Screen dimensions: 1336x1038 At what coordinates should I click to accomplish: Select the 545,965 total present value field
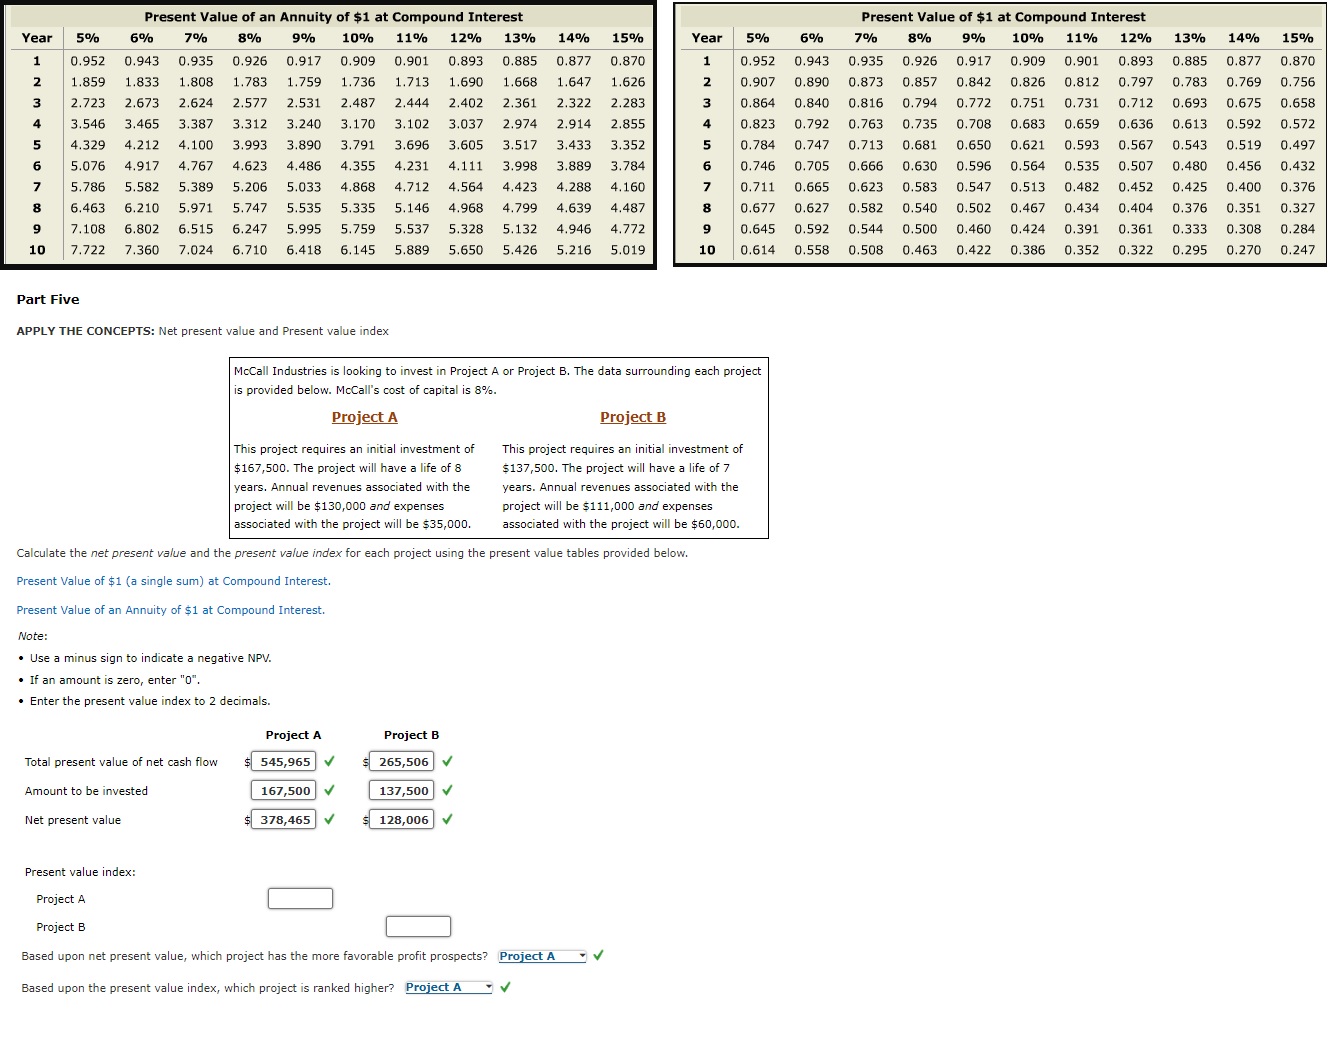click(x=284, y=761)
